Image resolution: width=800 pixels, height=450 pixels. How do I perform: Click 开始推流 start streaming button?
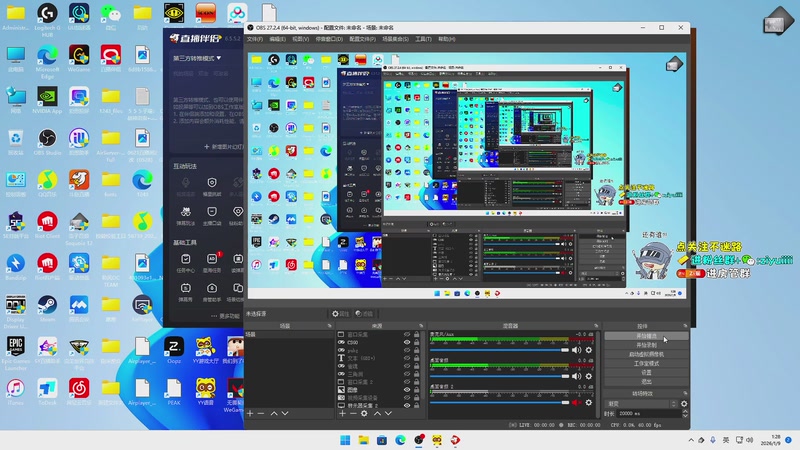coord(646,336)
